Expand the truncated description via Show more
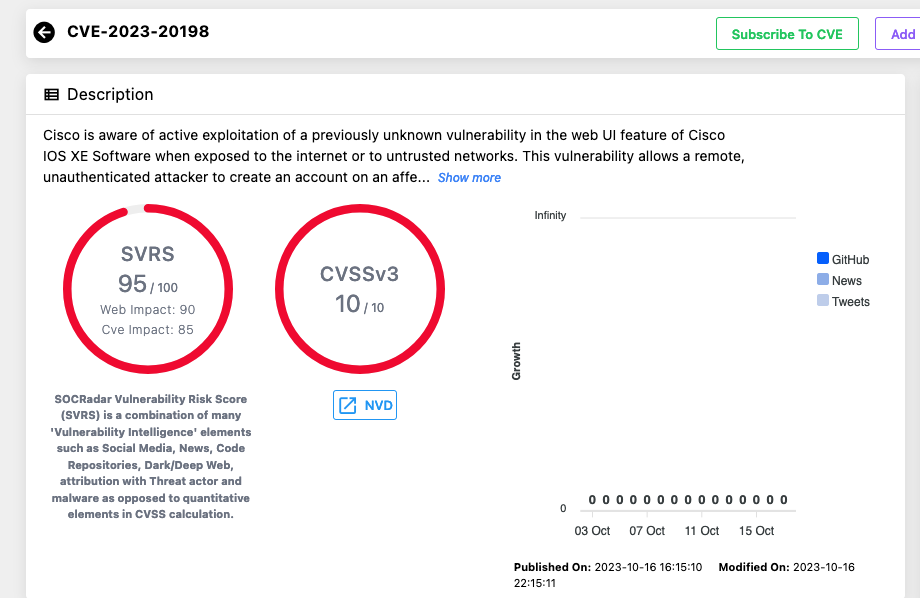 [x=469, y=177]
